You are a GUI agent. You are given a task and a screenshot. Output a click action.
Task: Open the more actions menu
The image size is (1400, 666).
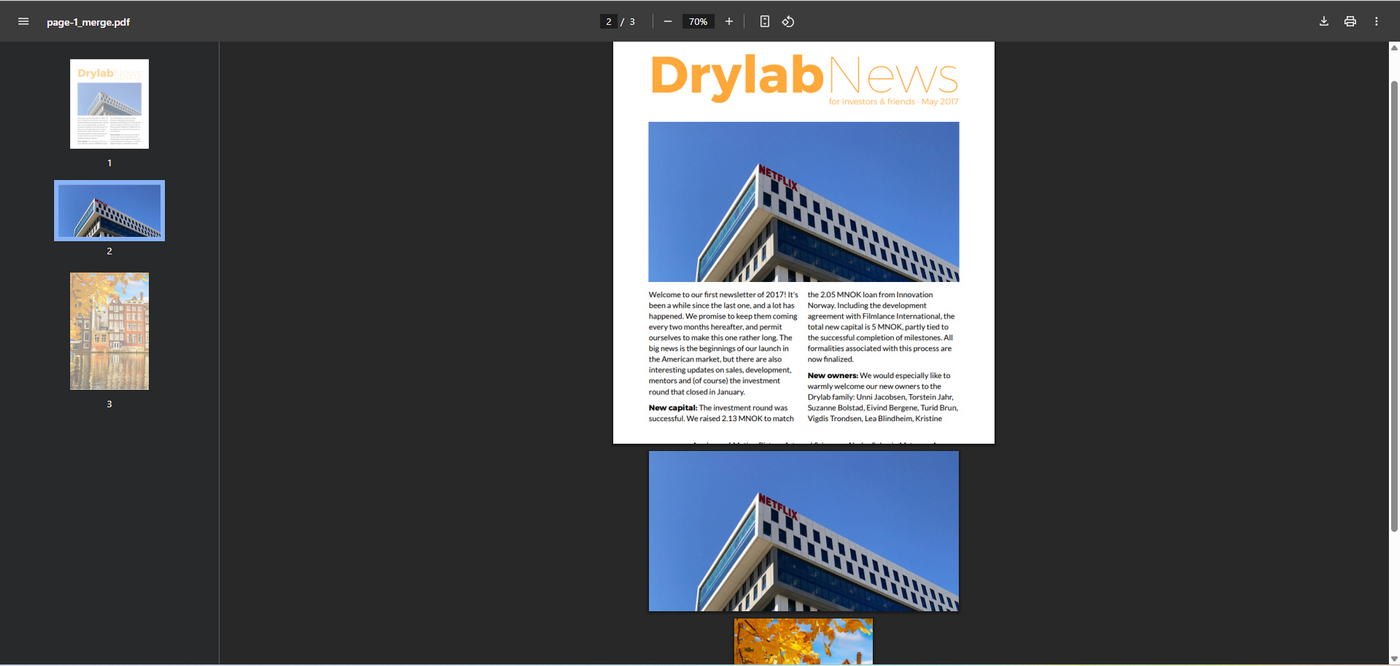(1376, 21)
